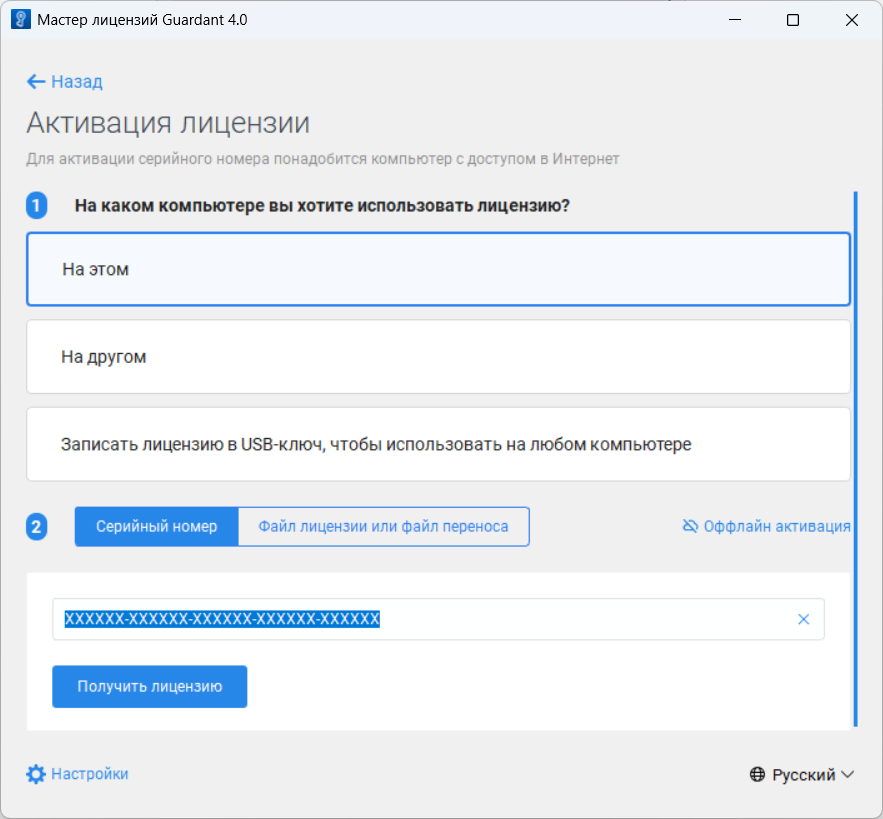Choose the "На другом" computer option
883x819 pixels.
pyautogui.click(x=438, y=357)
